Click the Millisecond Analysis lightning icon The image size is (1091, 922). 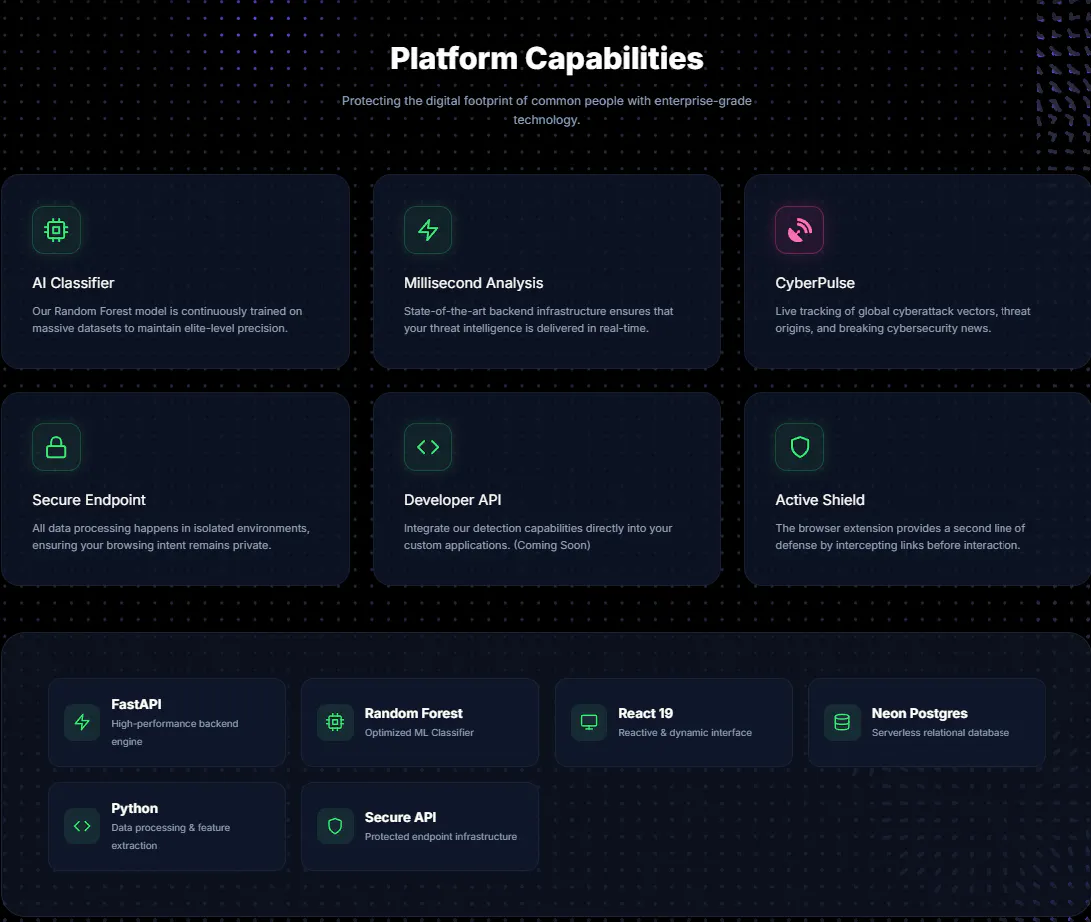(428, 230)
